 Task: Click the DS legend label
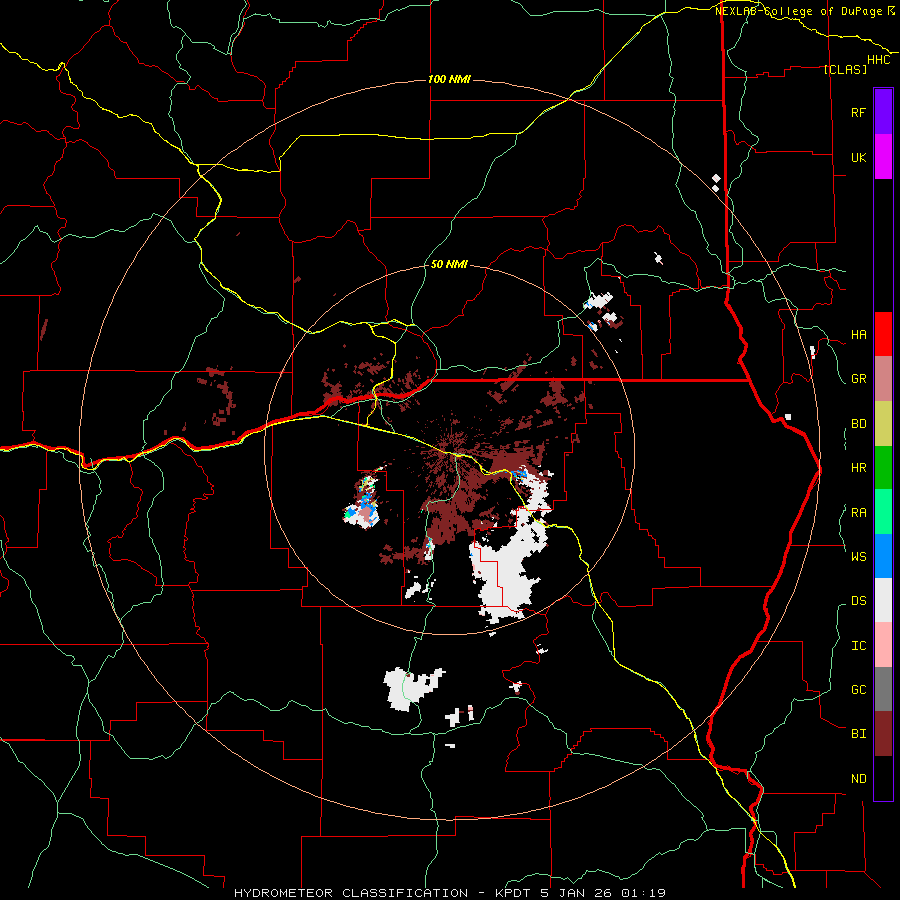tap(858, 601)
